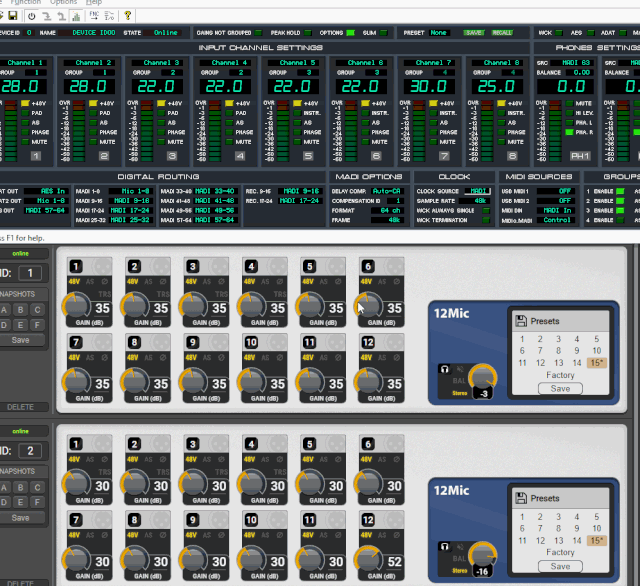Click the channel 1 number badge on first 12Mic
Viewport: 640px width, 586px height.
[75, 266]
